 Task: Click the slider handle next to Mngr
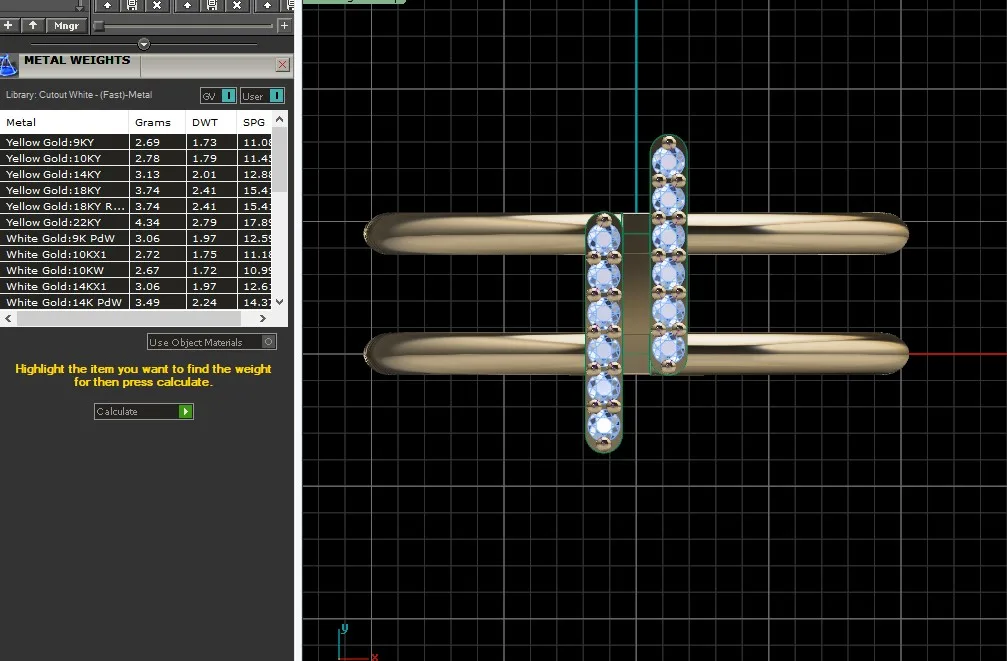pos(99,26)
